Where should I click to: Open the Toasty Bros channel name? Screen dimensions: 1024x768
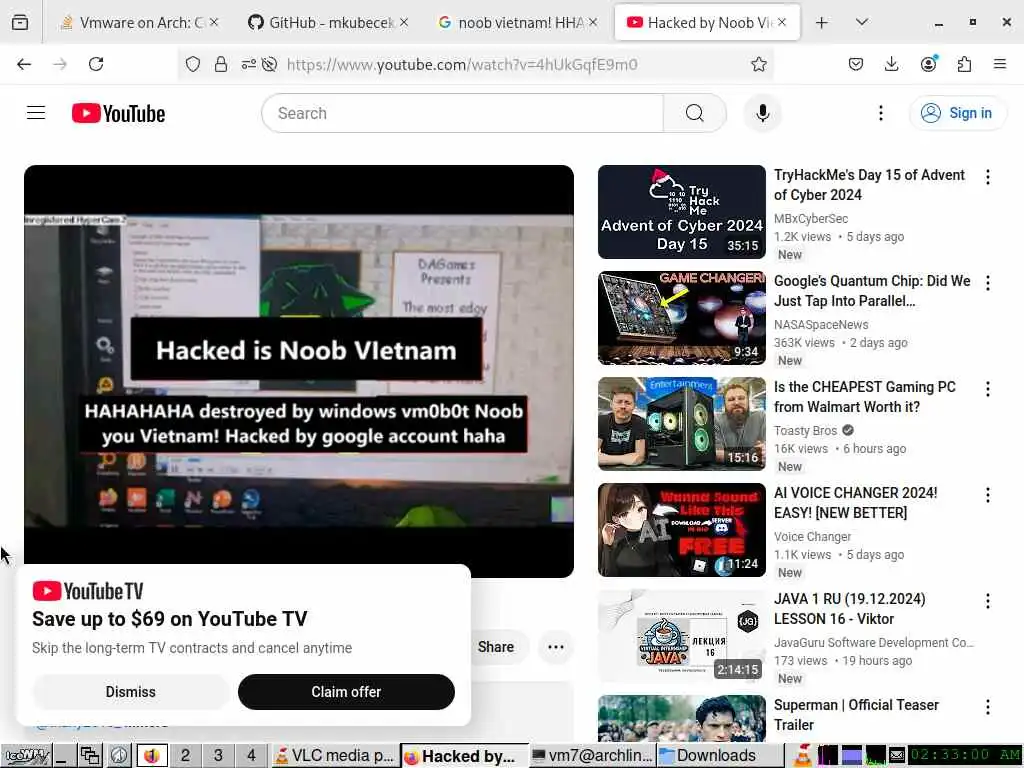(x=805, y=431)
